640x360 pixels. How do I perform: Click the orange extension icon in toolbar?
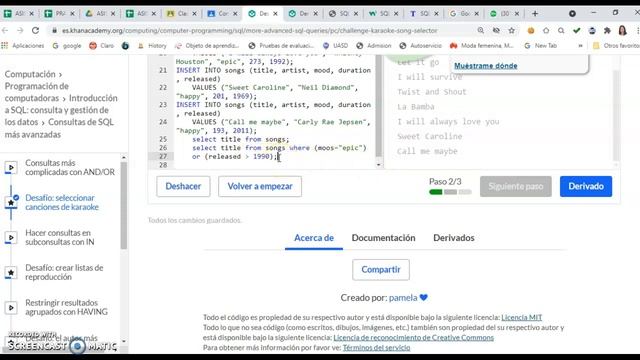pos(531,30)
